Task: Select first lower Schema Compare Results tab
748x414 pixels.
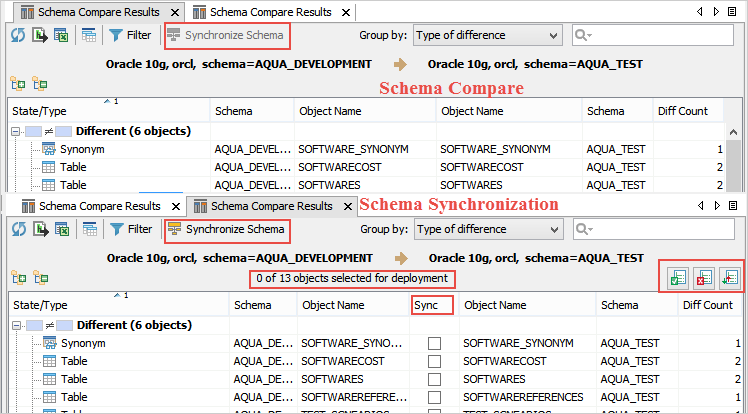Action: (92, 206)
